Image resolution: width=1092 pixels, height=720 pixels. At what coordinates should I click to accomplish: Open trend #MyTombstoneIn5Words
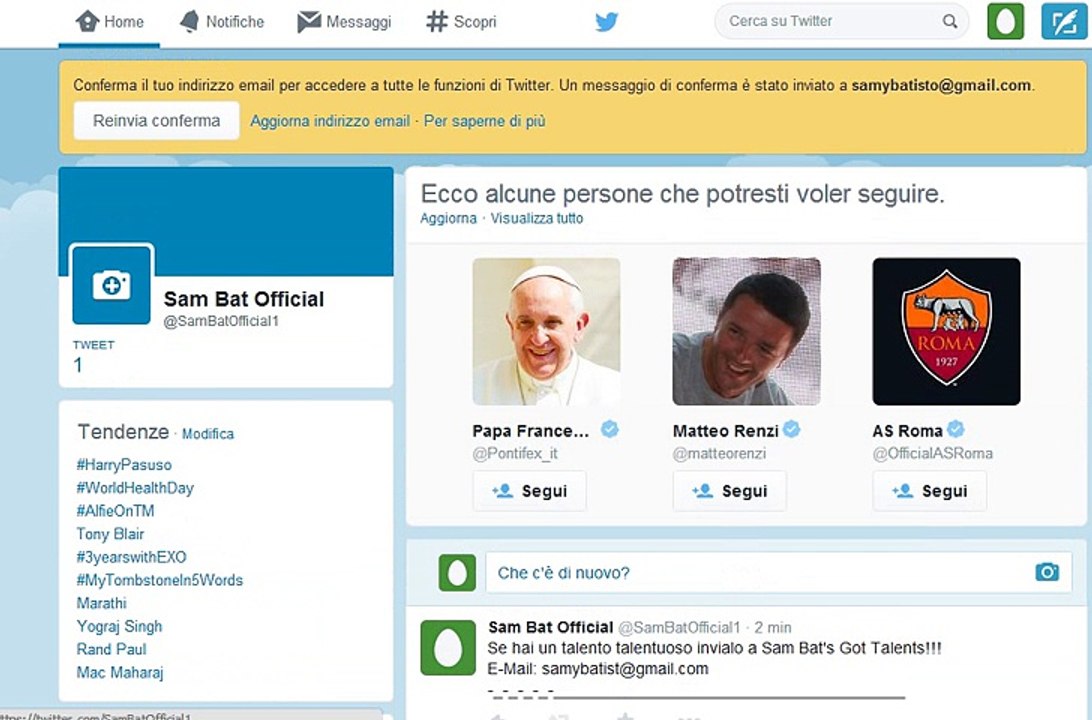pyautogui.click(x=159, y=580)
